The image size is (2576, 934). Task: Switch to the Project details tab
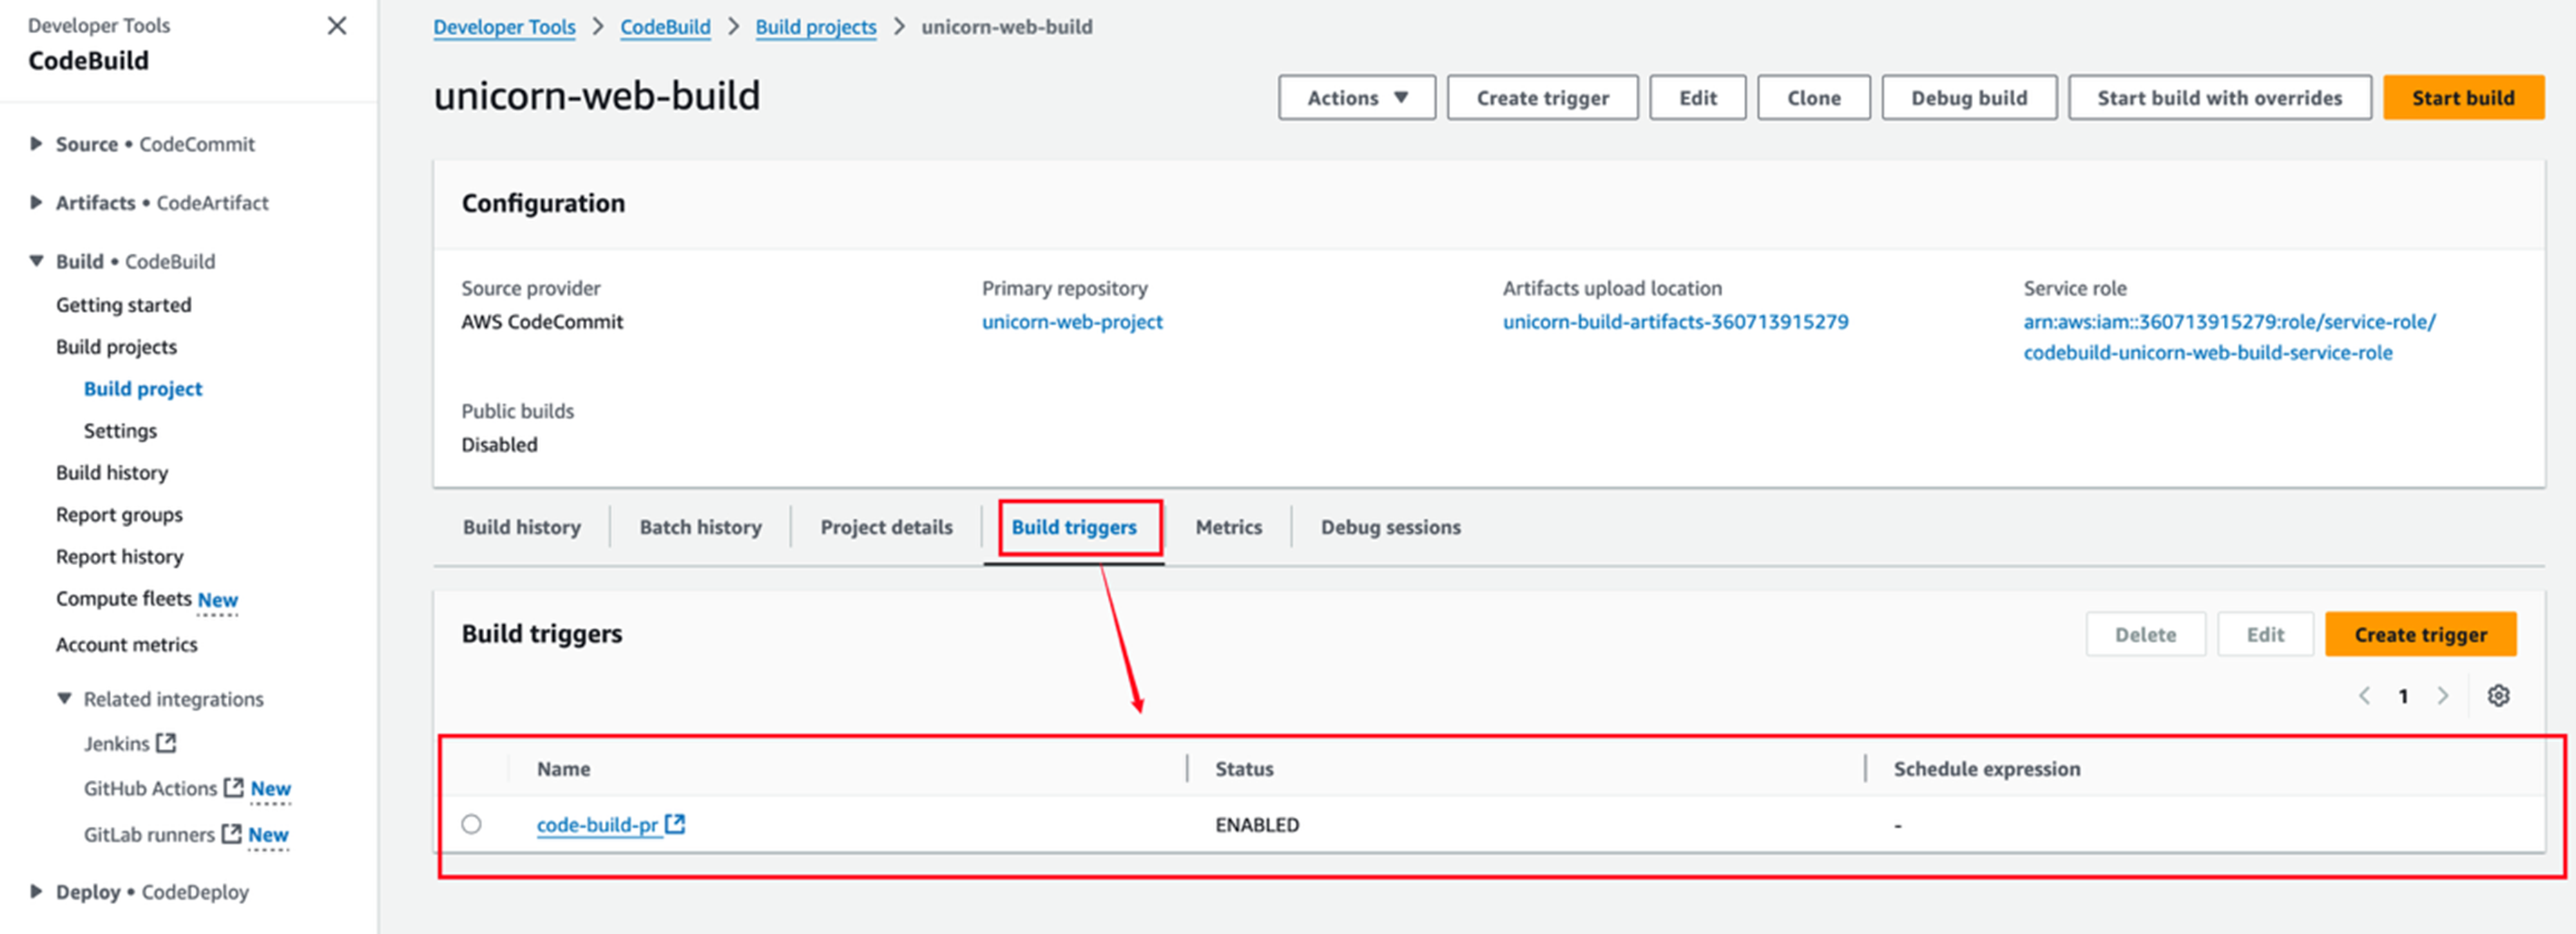(x=886, y=527)
